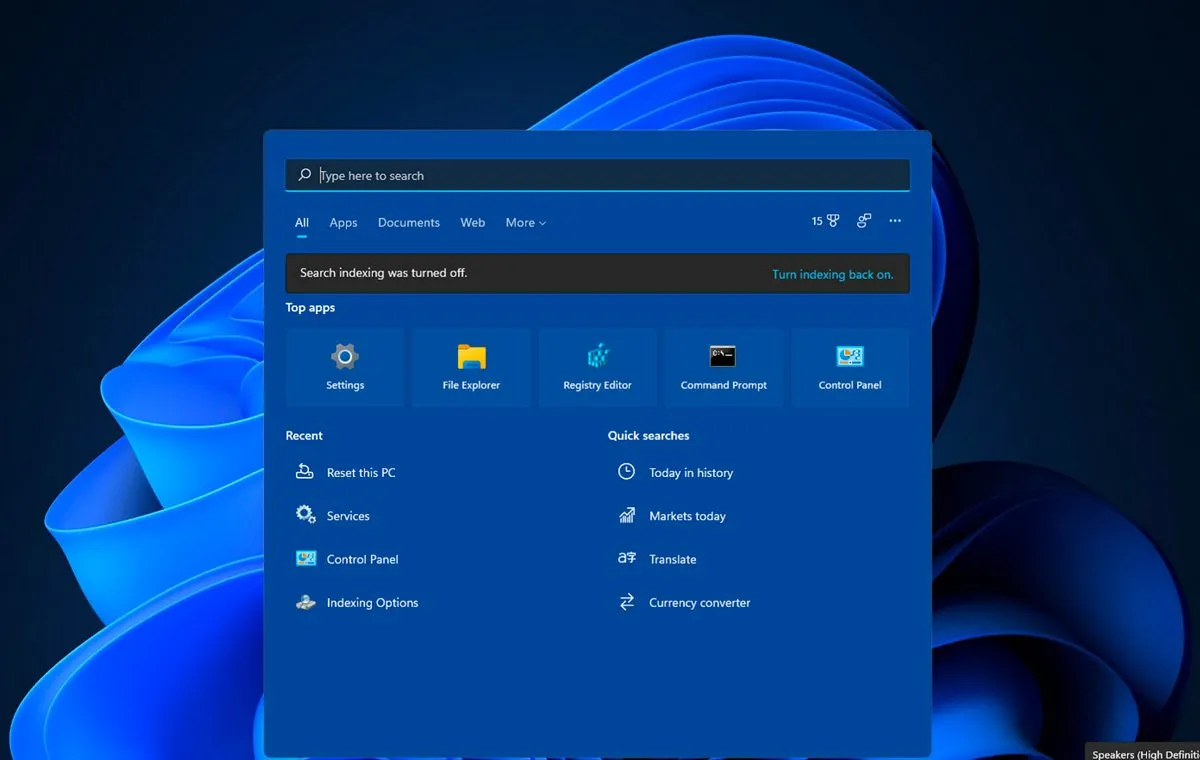Select the Web search tab
1200x760 pixels.
coord(472,223)
